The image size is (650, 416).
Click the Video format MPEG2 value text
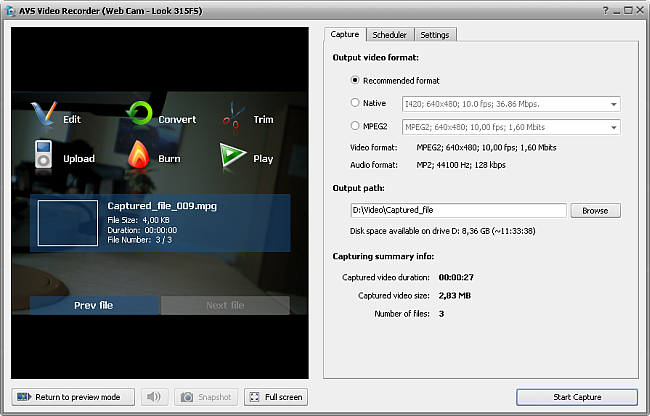pos(486,148)
